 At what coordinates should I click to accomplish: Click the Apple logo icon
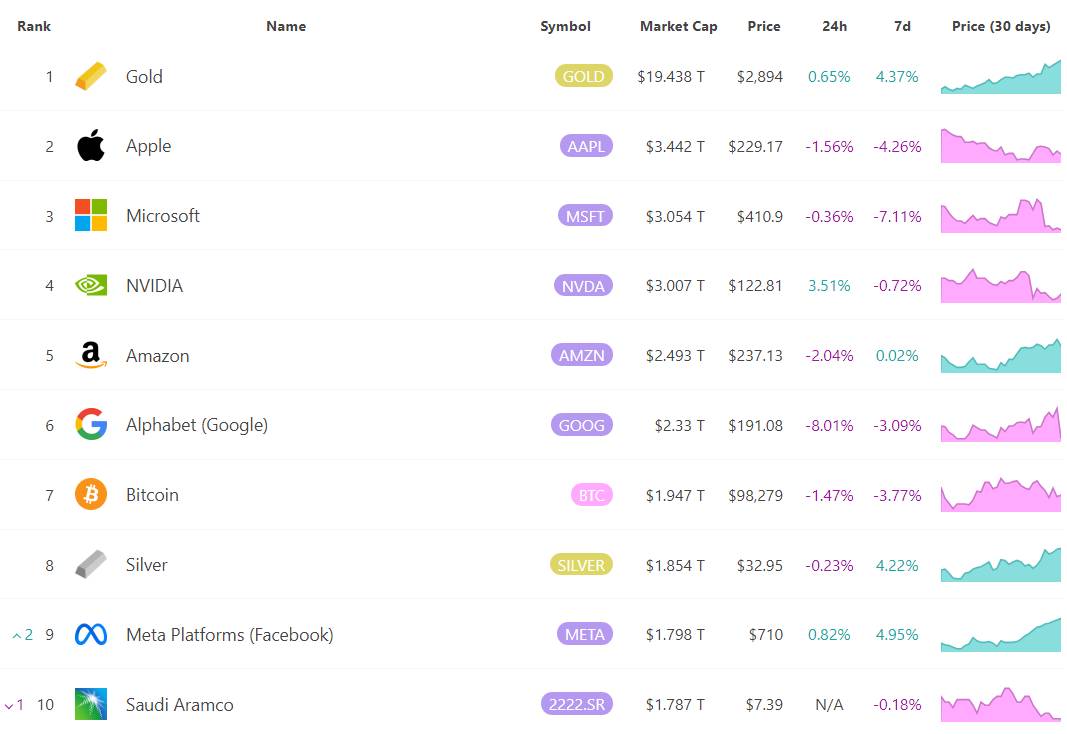point(91,146)
